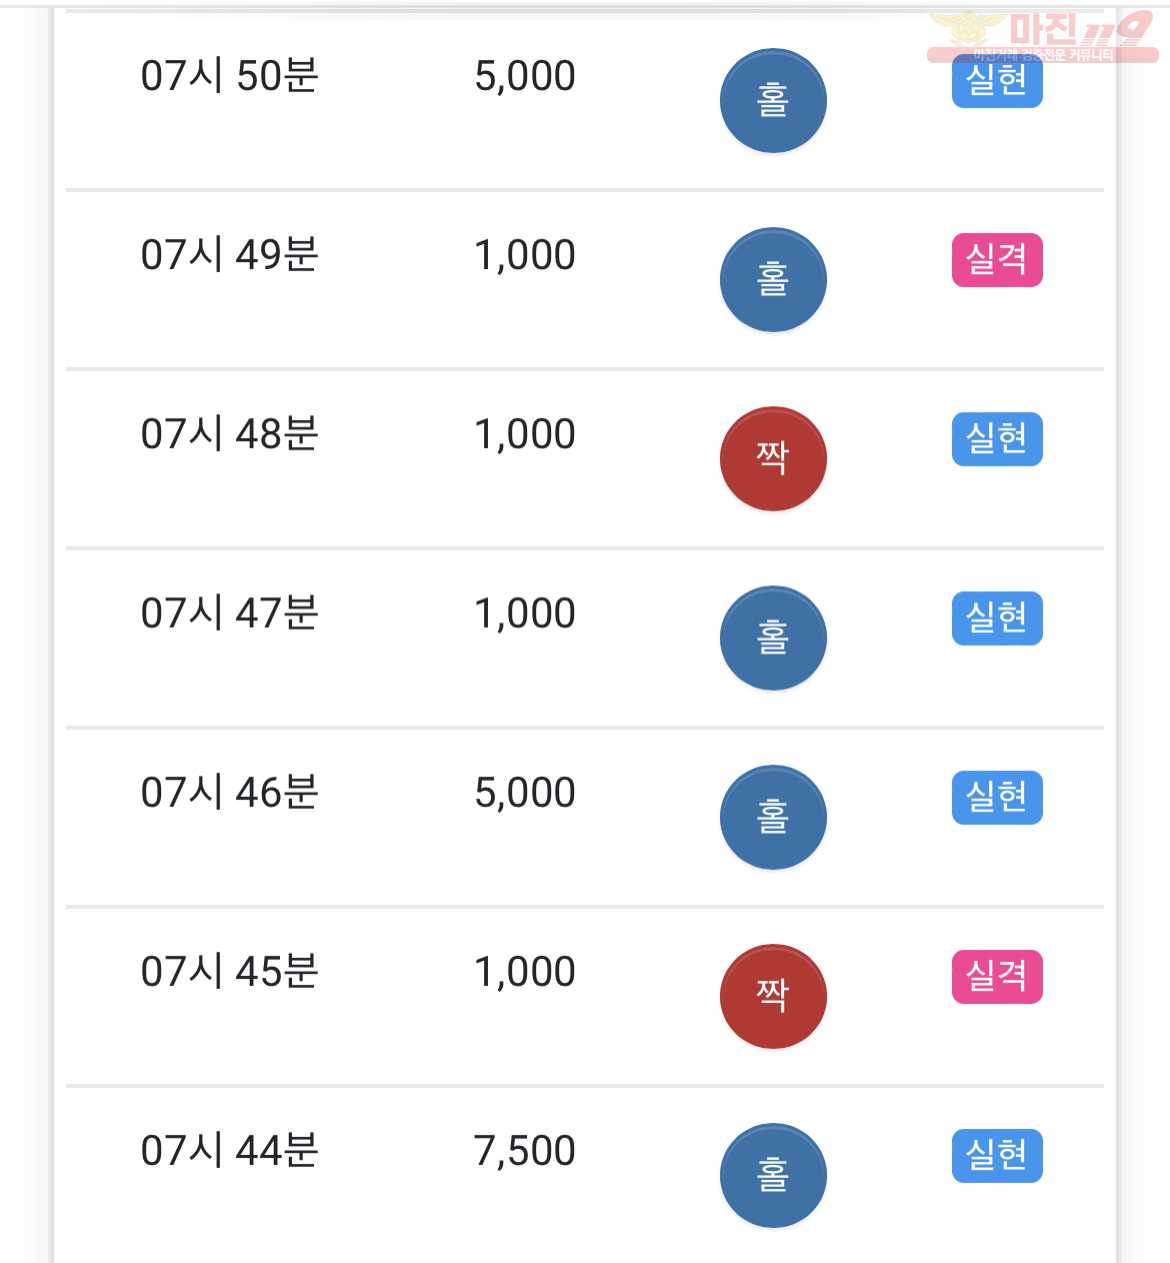Select the 실현 badge for 07시 44분
The height and width of the screenshot is (1263, 1170).
click(997, 1155)
